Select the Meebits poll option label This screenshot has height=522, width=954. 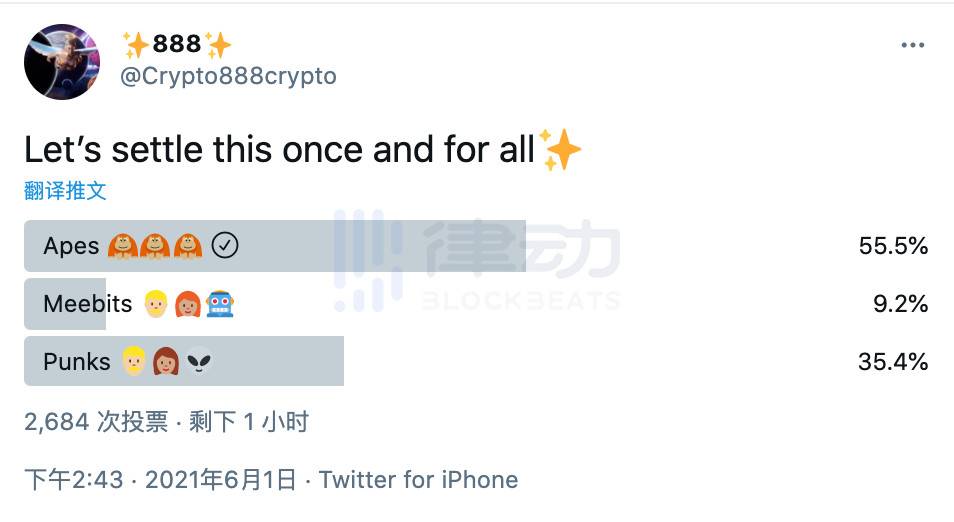coord(88,304)
